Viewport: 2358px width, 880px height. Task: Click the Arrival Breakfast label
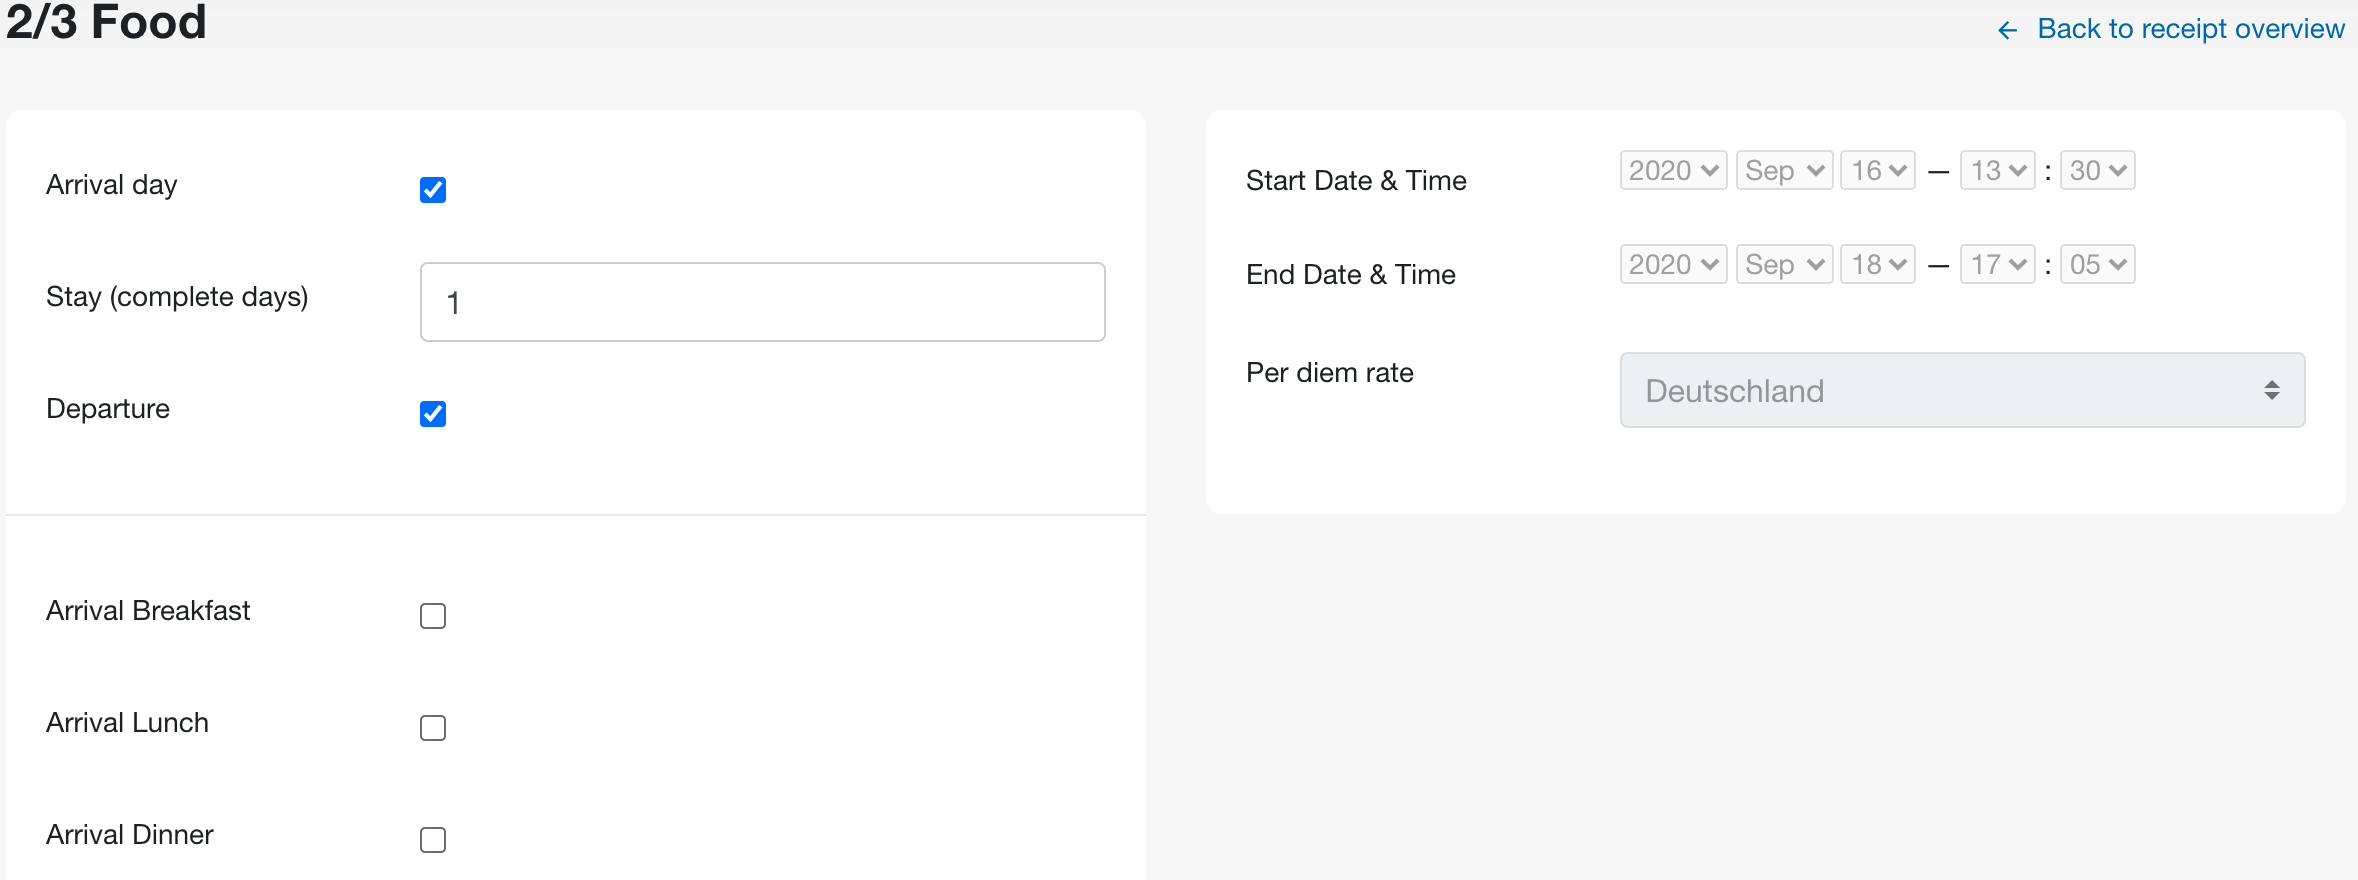pyautogui.click(x=148, y=611)
